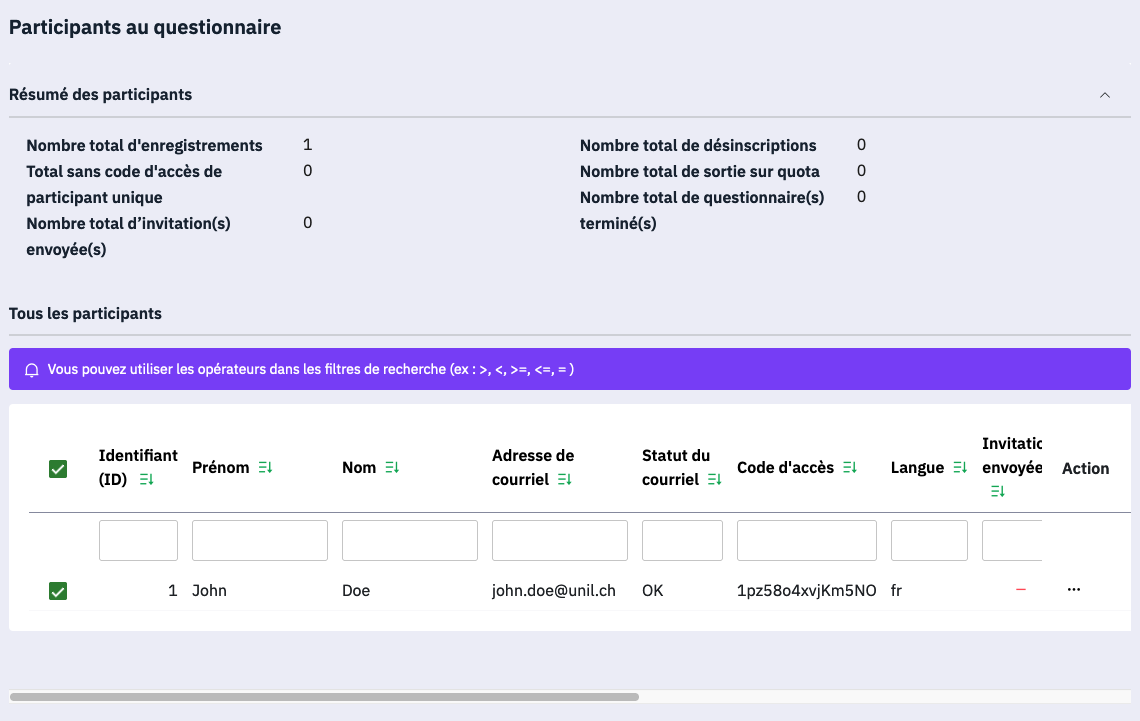Click the horizontal scrollbar at the bottom
This screenshot has width=1140, height=721.
[324, 697]
